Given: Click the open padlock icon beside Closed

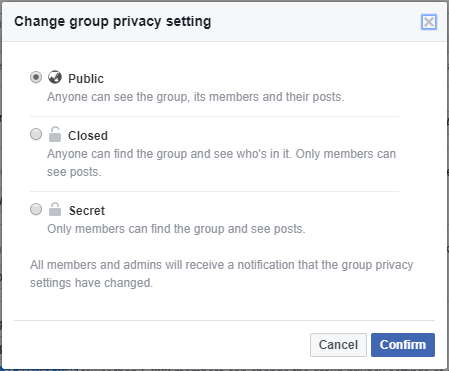Looking at the screenshot, I should [x=55, y=134].
